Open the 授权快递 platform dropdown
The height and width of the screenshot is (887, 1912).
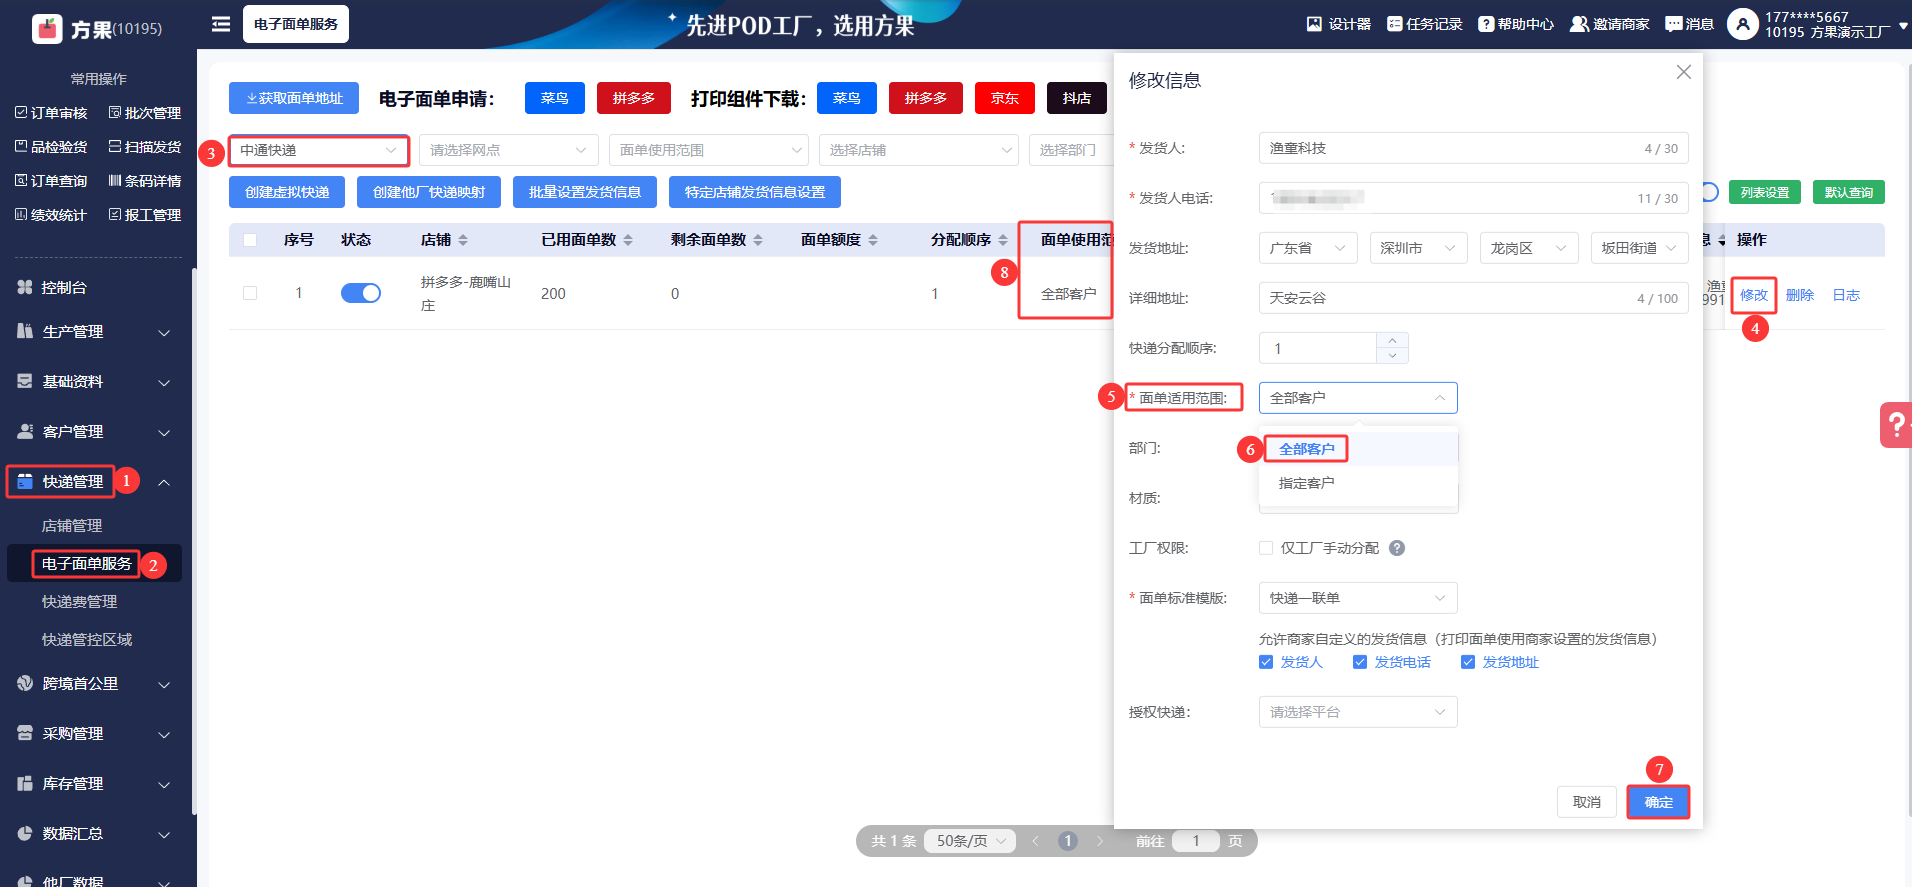point(1358,712)
